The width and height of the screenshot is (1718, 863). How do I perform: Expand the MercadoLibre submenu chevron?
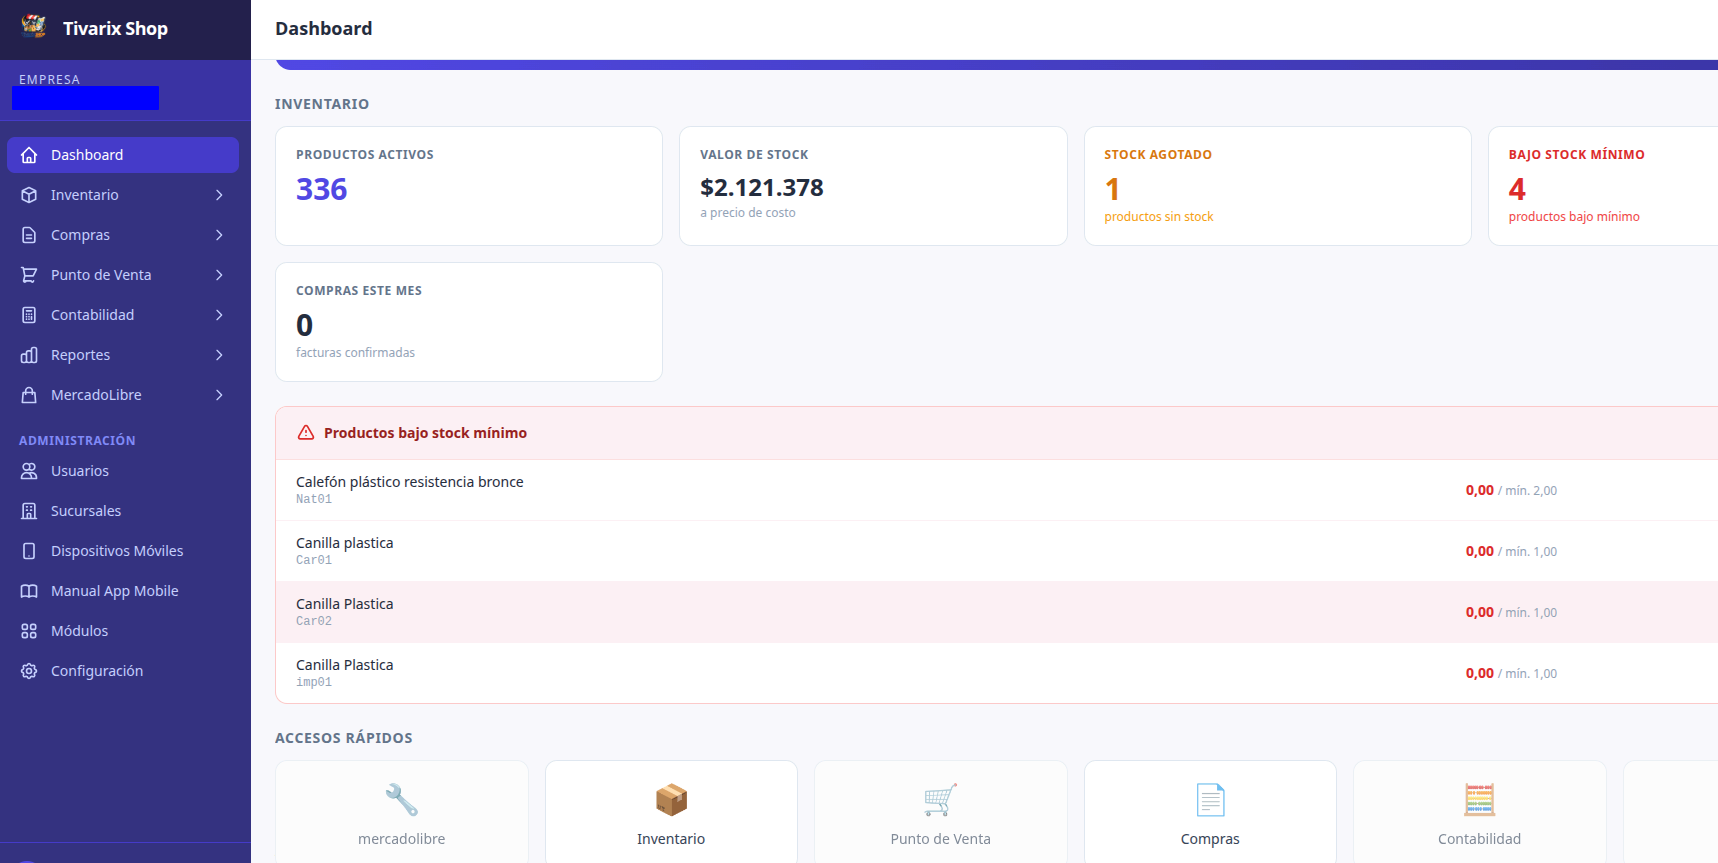[x=219, y=395]
